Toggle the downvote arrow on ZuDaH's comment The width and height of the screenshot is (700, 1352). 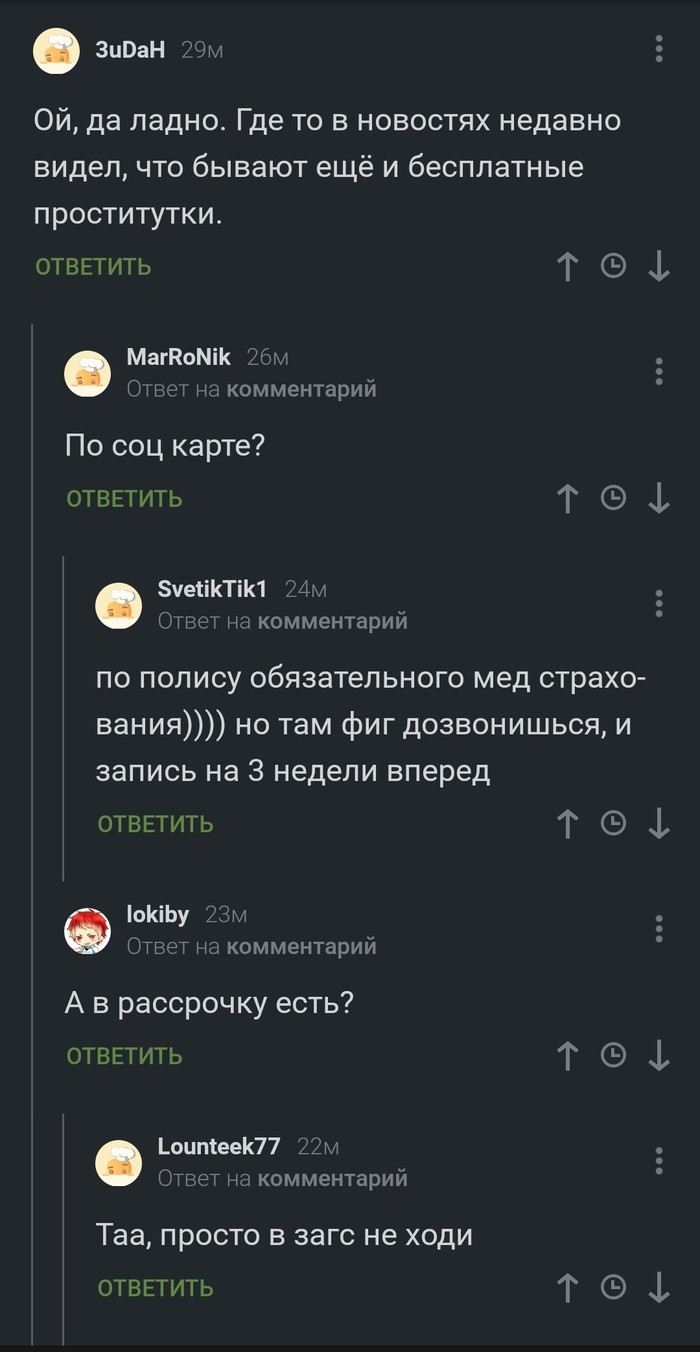pyautogui.click(x=660, y=267)
